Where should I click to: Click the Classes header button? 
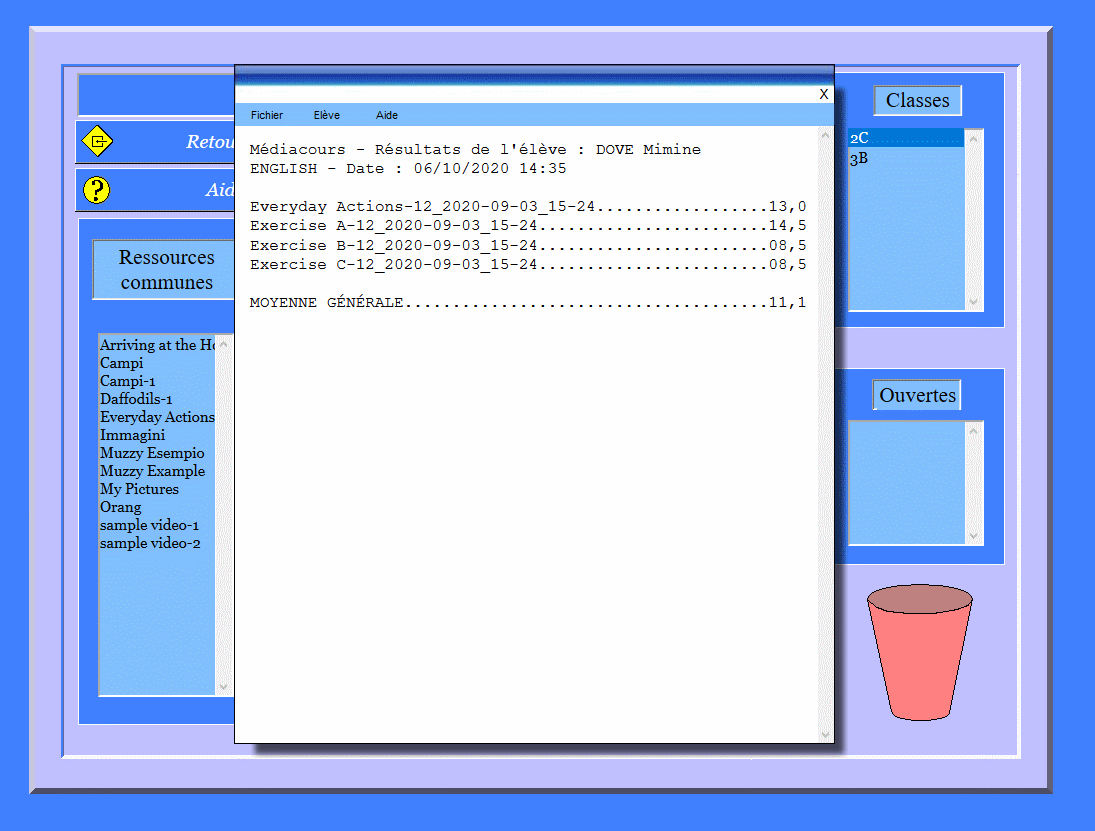[x=917, y=101]
